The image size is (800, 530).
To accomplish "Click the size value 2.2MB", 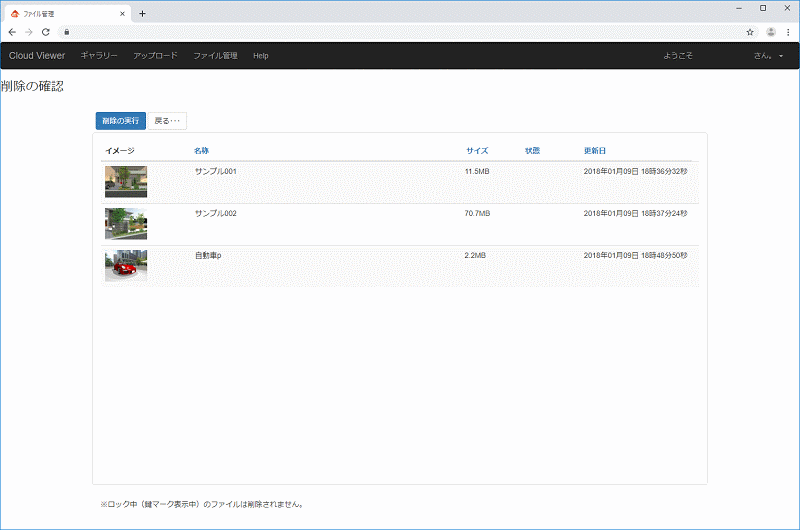I will [475, 255].
